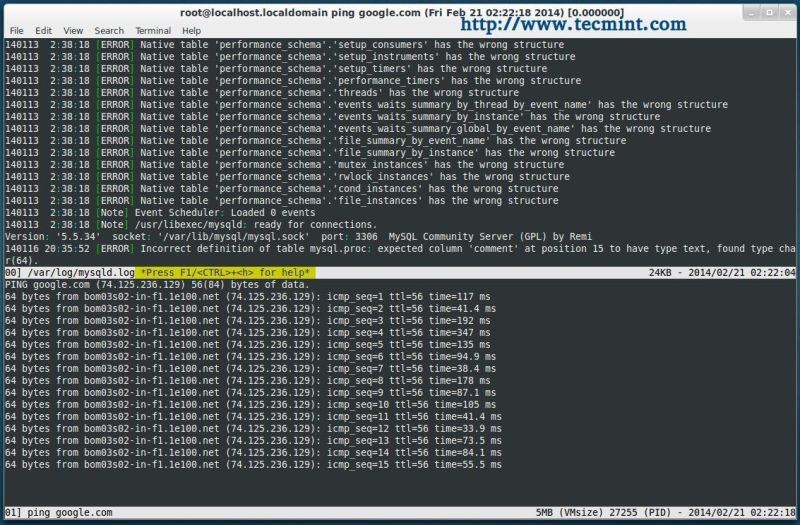This screenshot has width=800, height=525.
Task: Click the 'setup_consumers' error log line
Action: (285, 44)
